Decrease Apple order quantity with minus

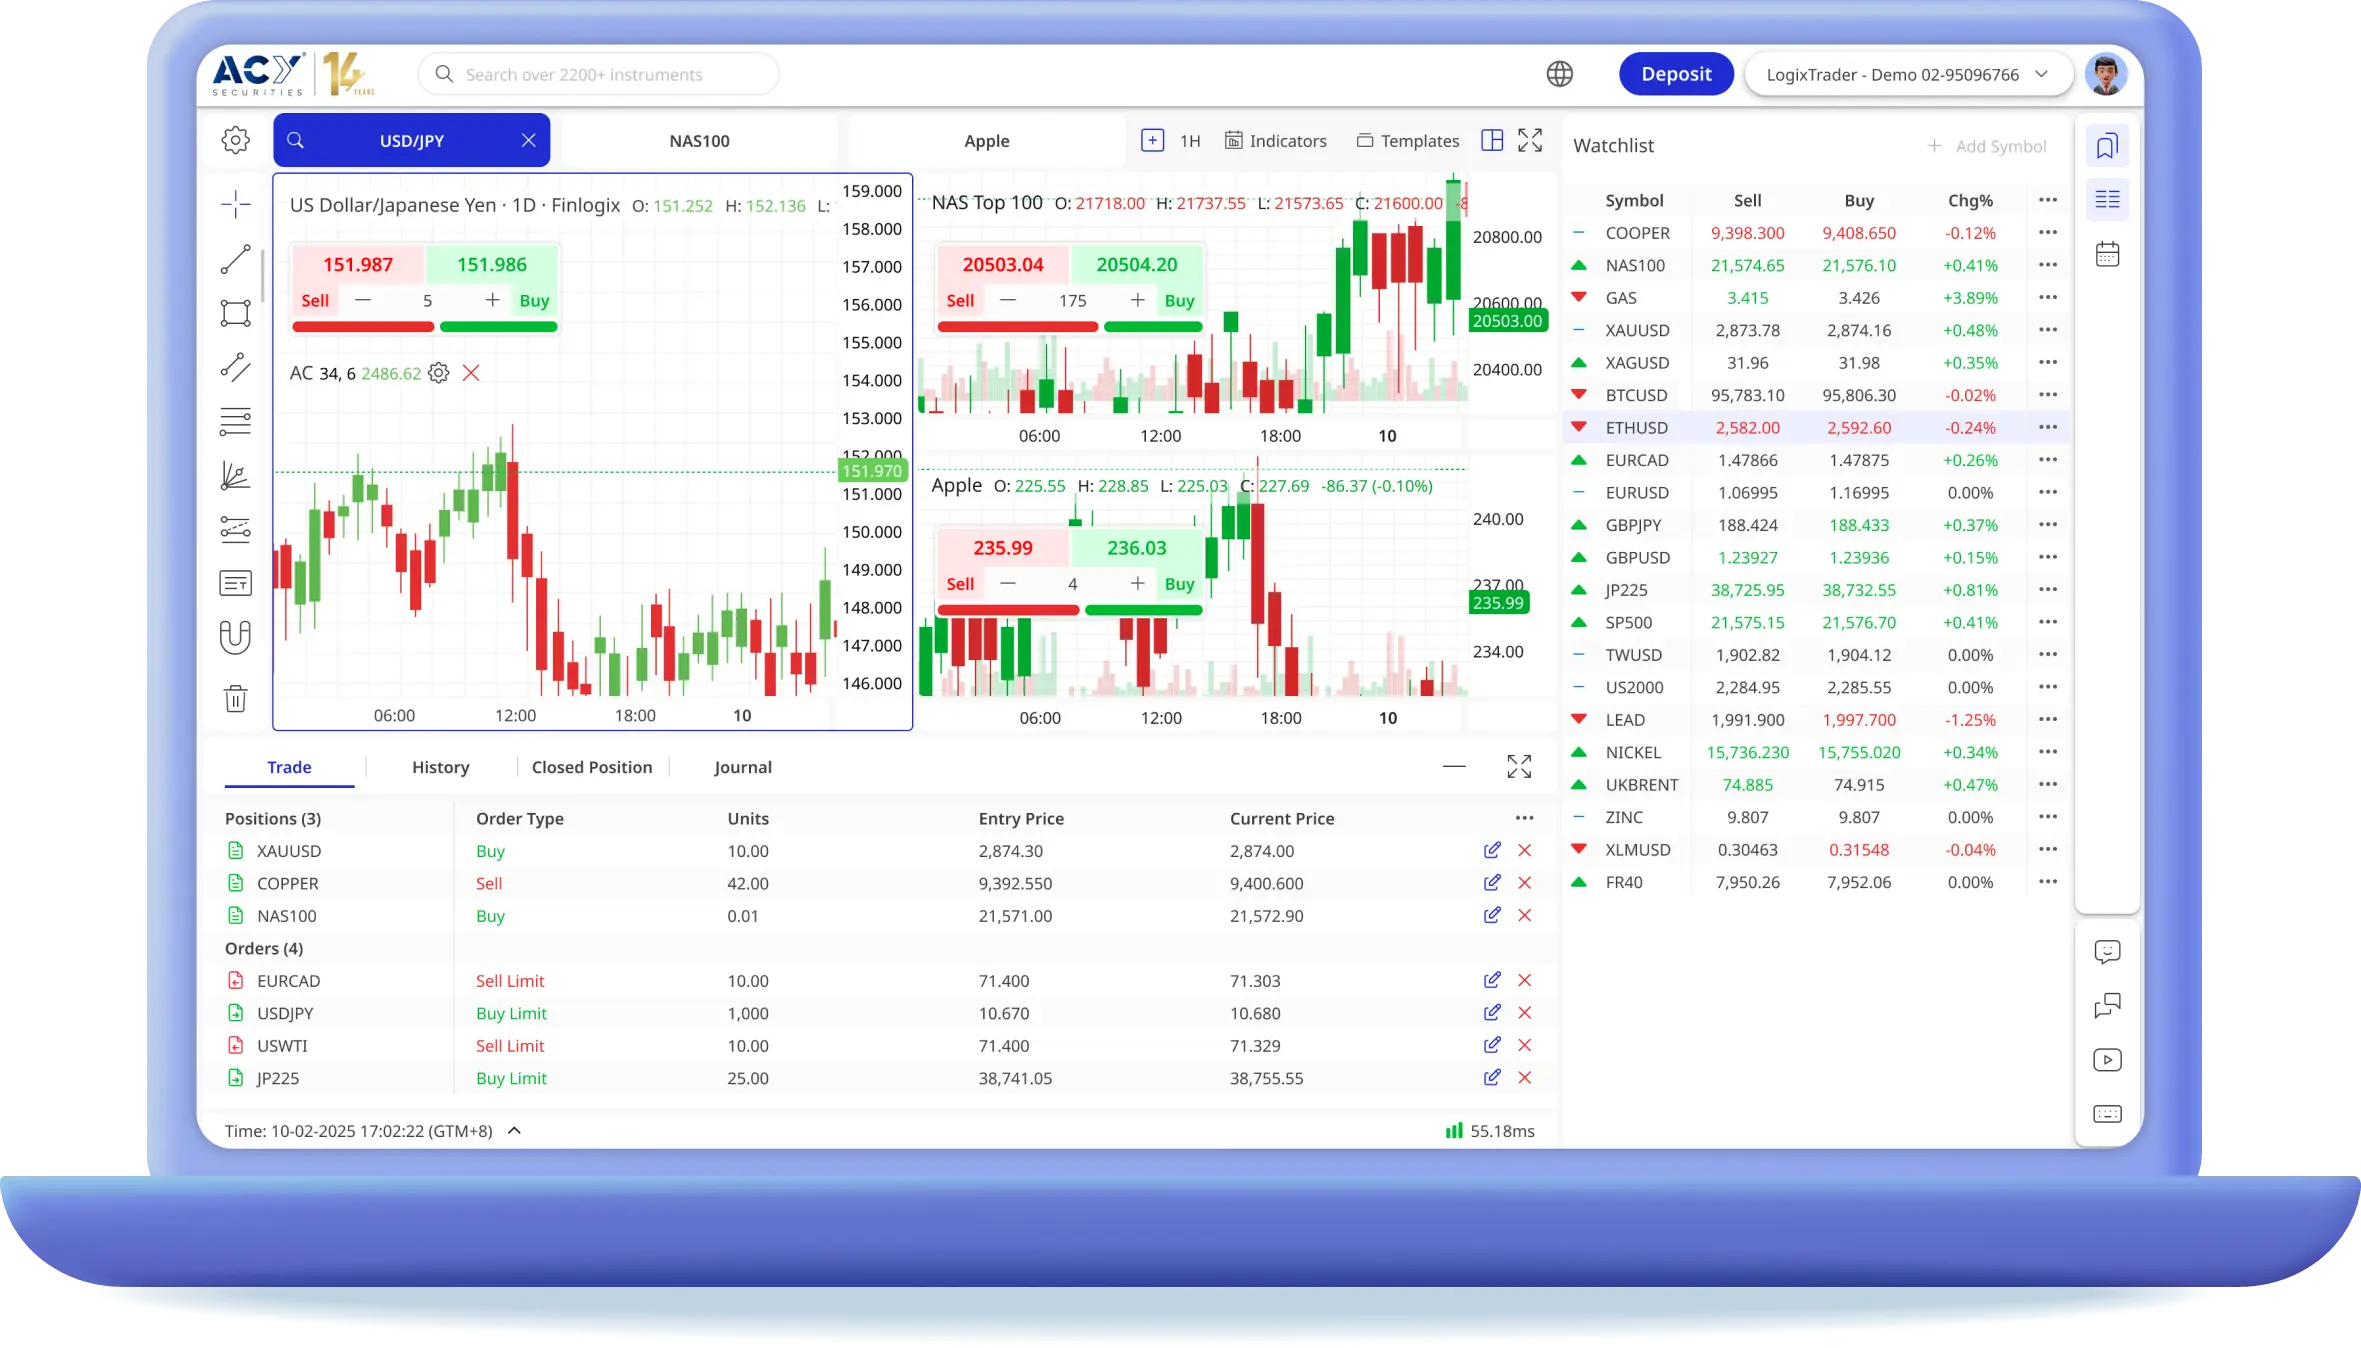[1008, 583]
